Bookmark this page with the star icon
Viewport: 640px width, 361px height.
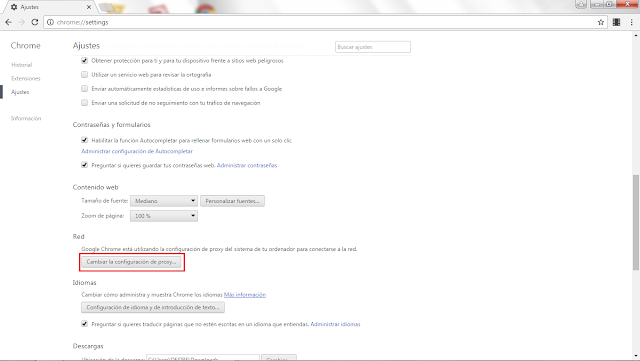[600, 22]
